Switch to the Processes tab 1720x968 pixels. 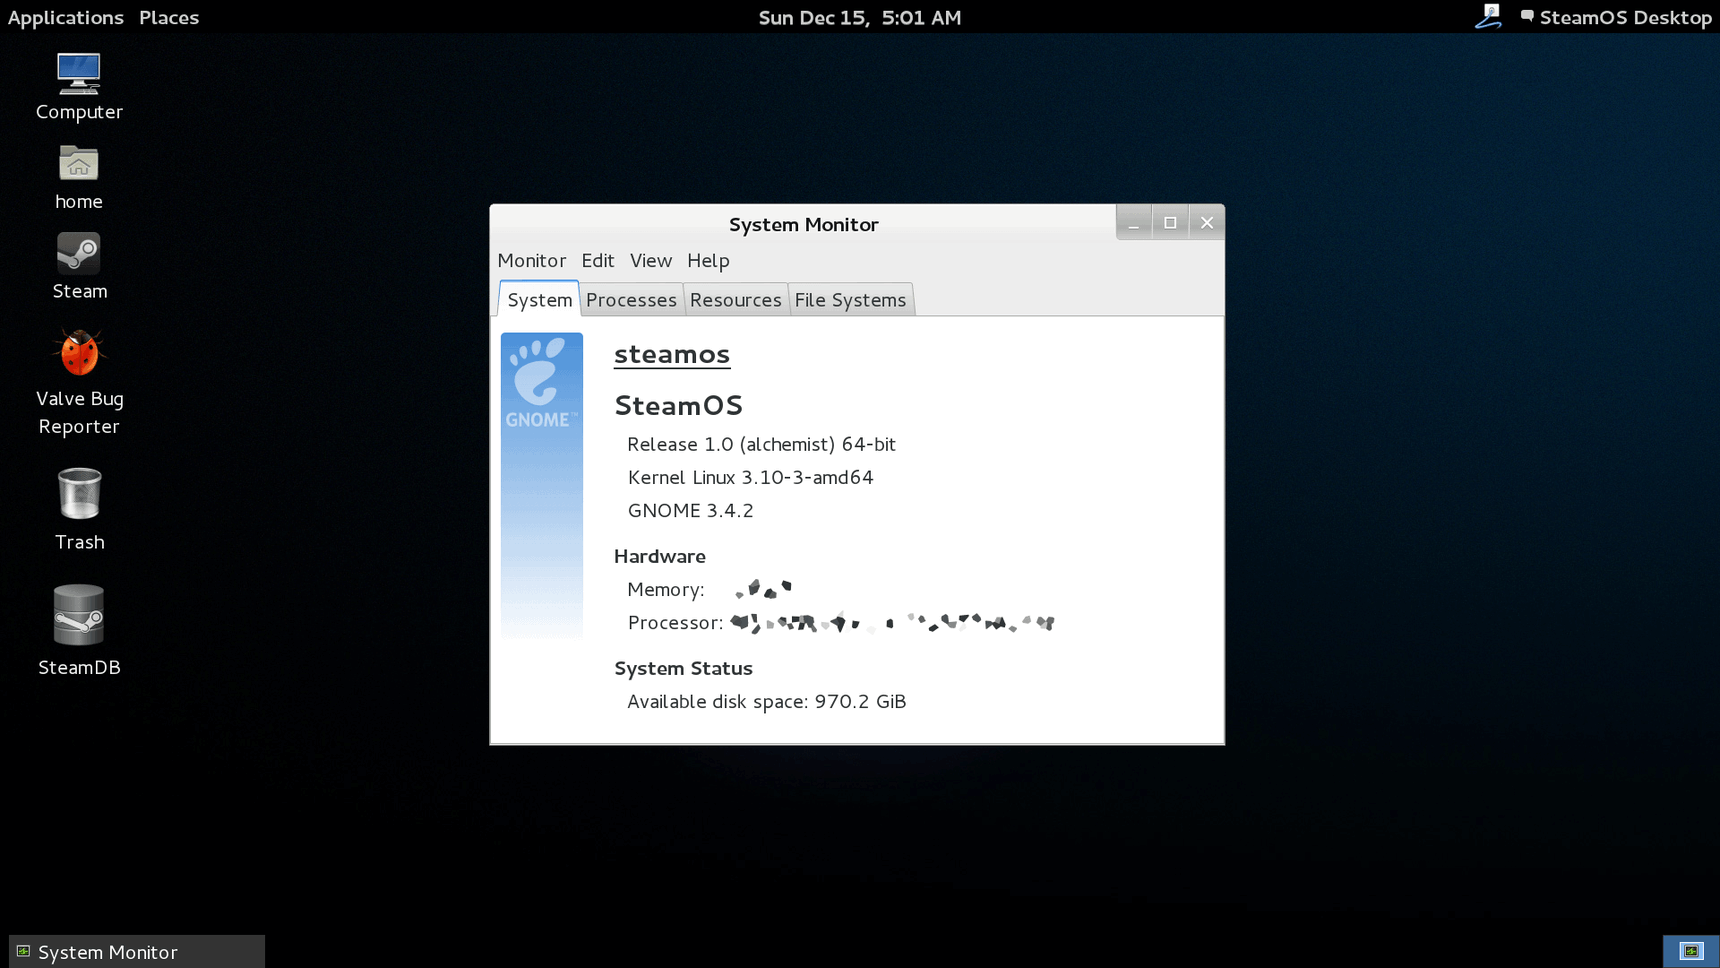pyautogui.click(x=631, y=300)
